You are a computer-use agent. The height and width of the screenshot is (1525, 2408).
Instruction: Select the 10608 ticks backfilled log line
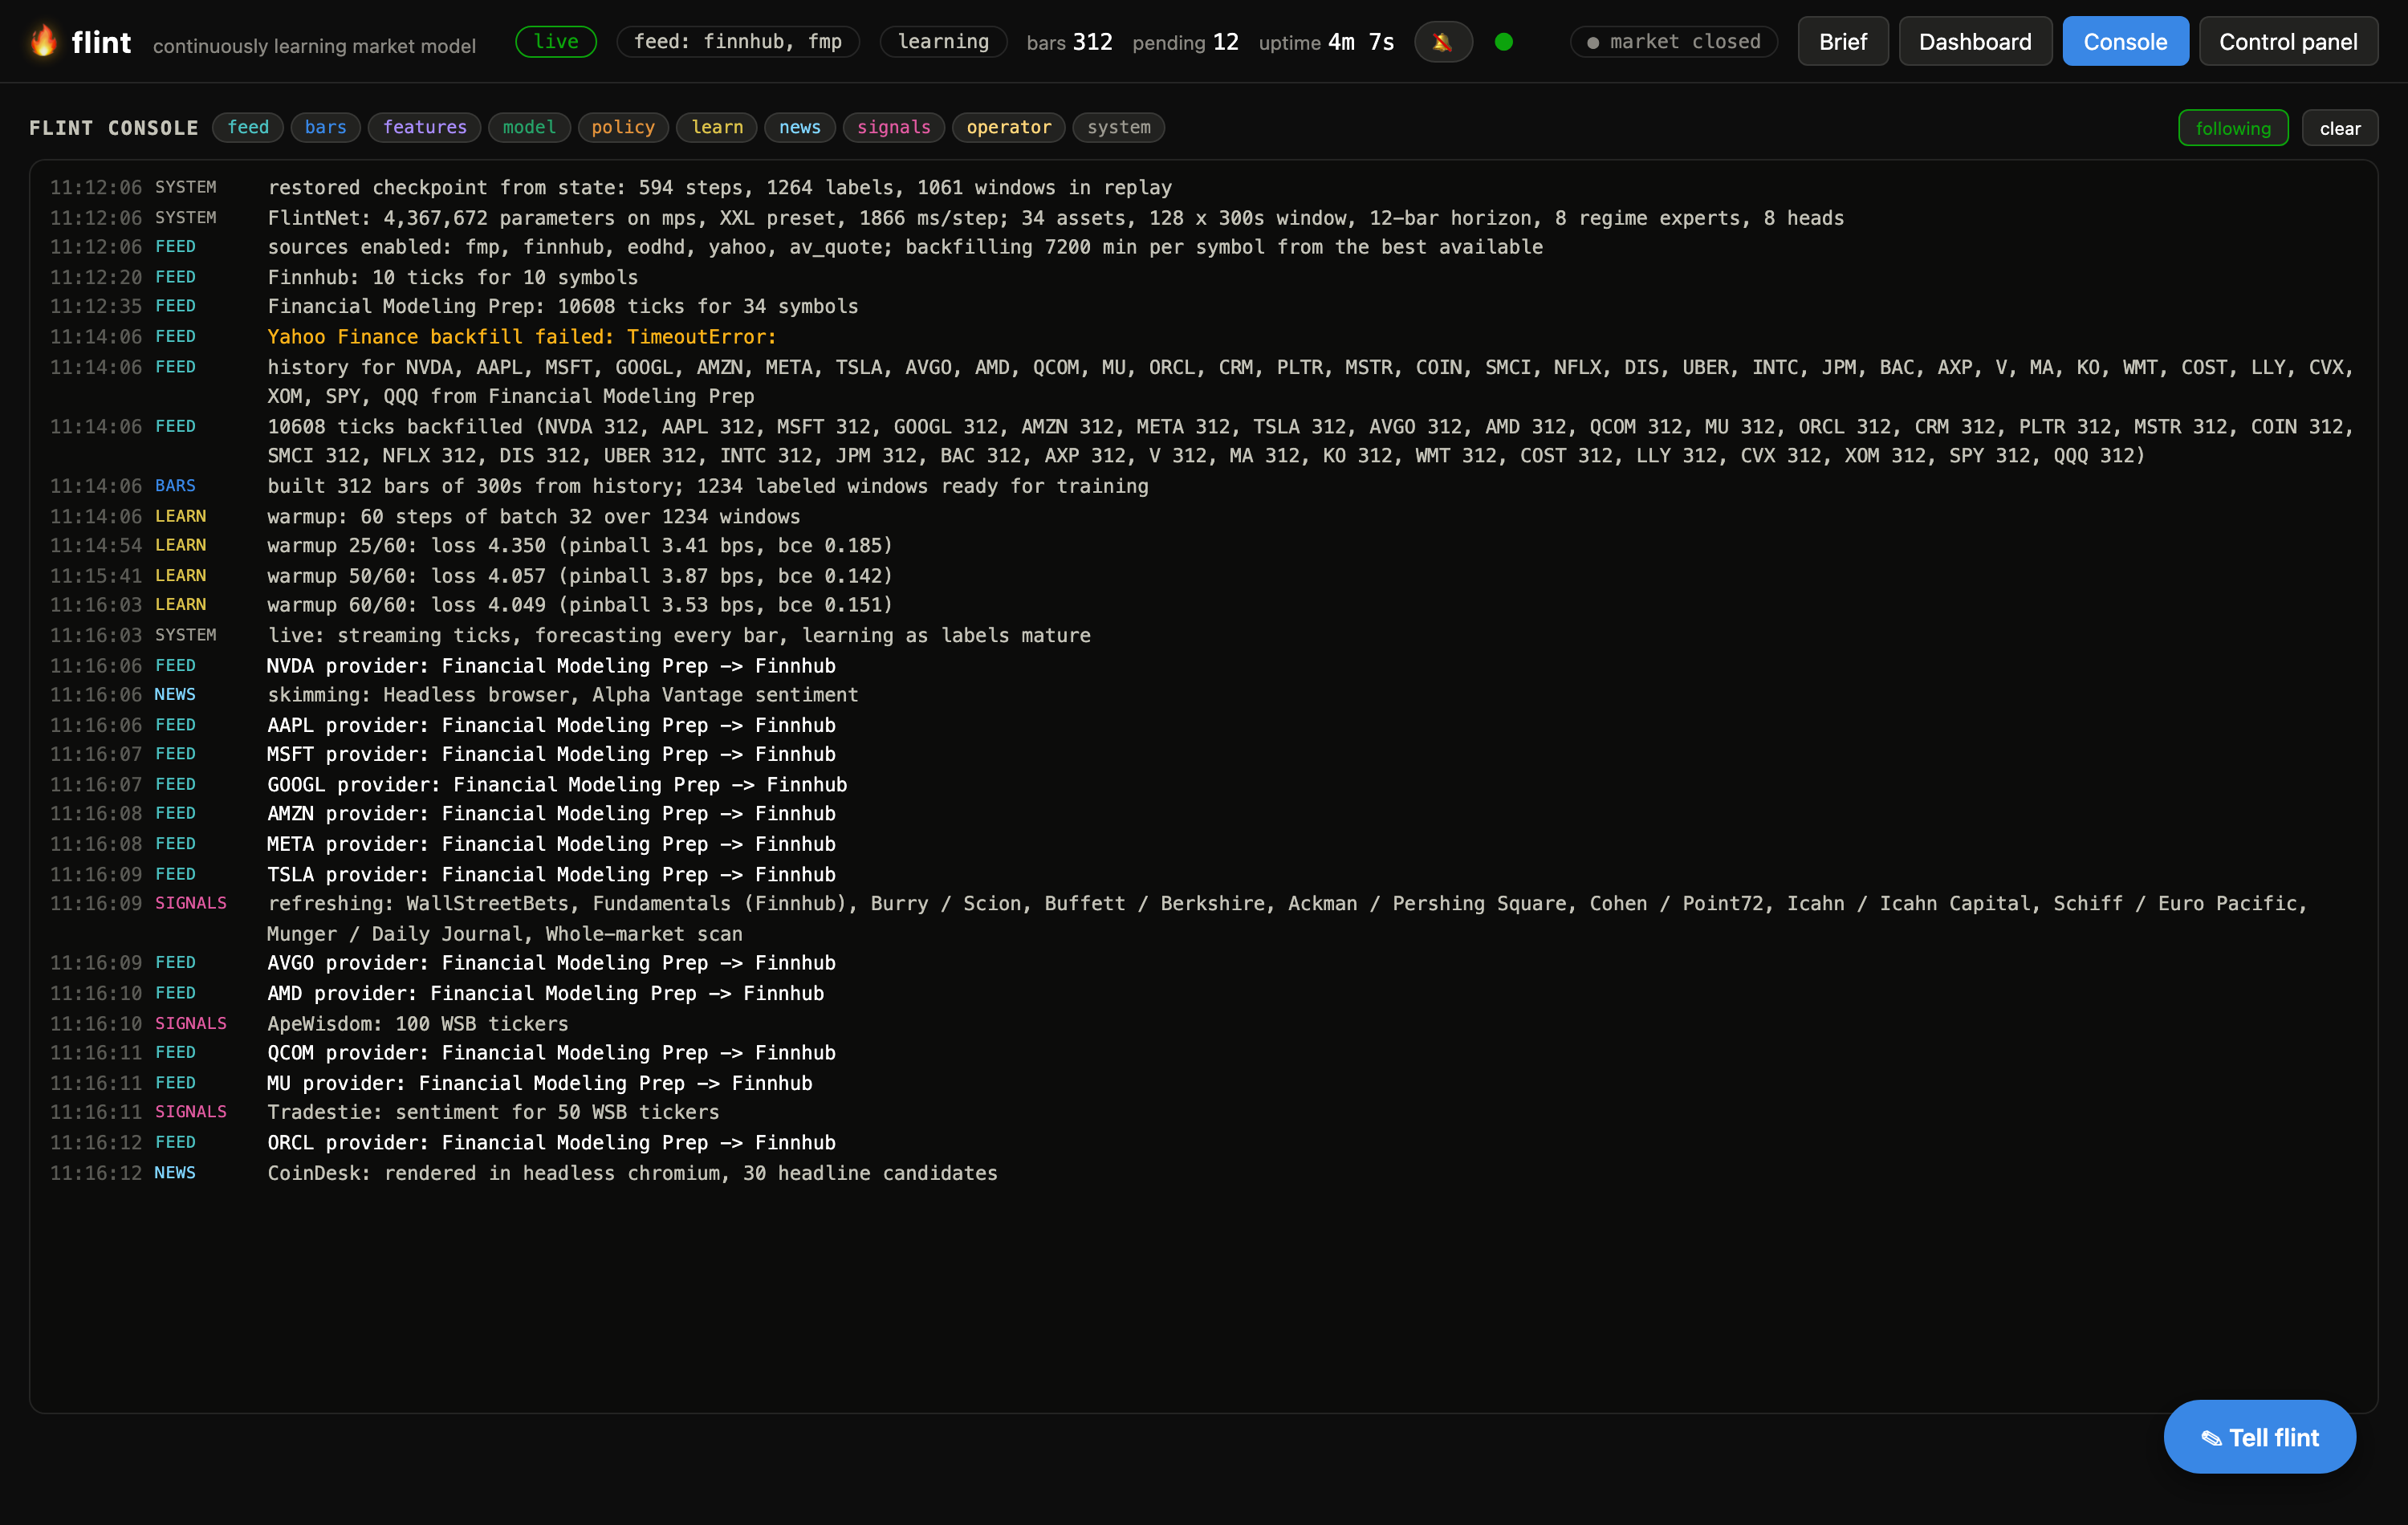(x=1203, y=441)
